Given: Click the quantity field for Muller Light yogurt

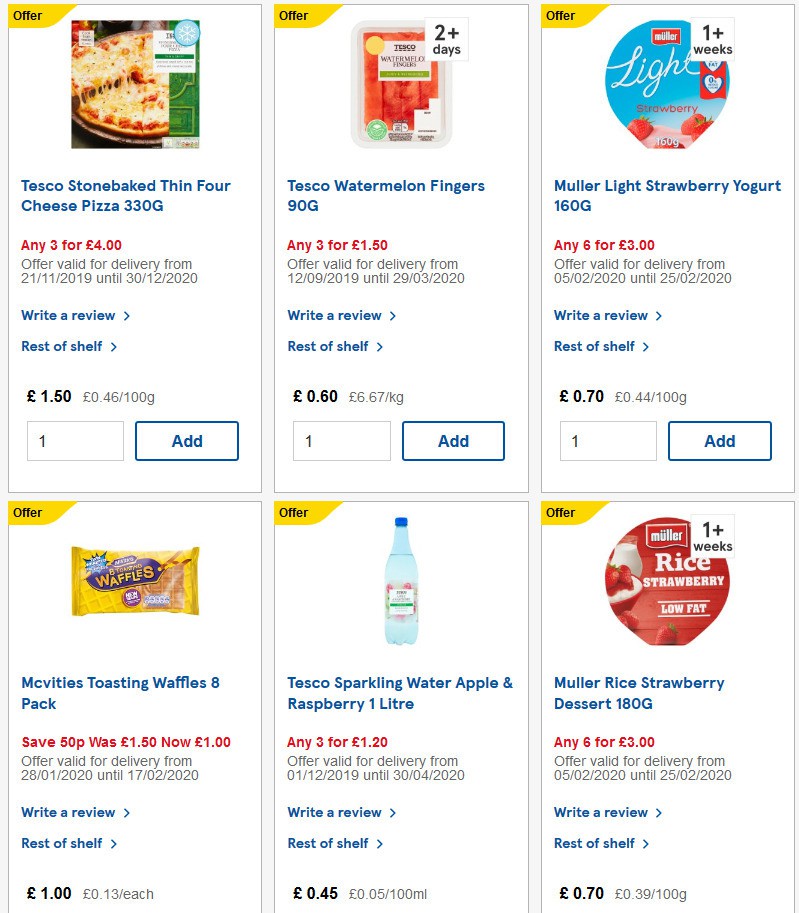Looking at the screenshot, I should pos(608,440).
